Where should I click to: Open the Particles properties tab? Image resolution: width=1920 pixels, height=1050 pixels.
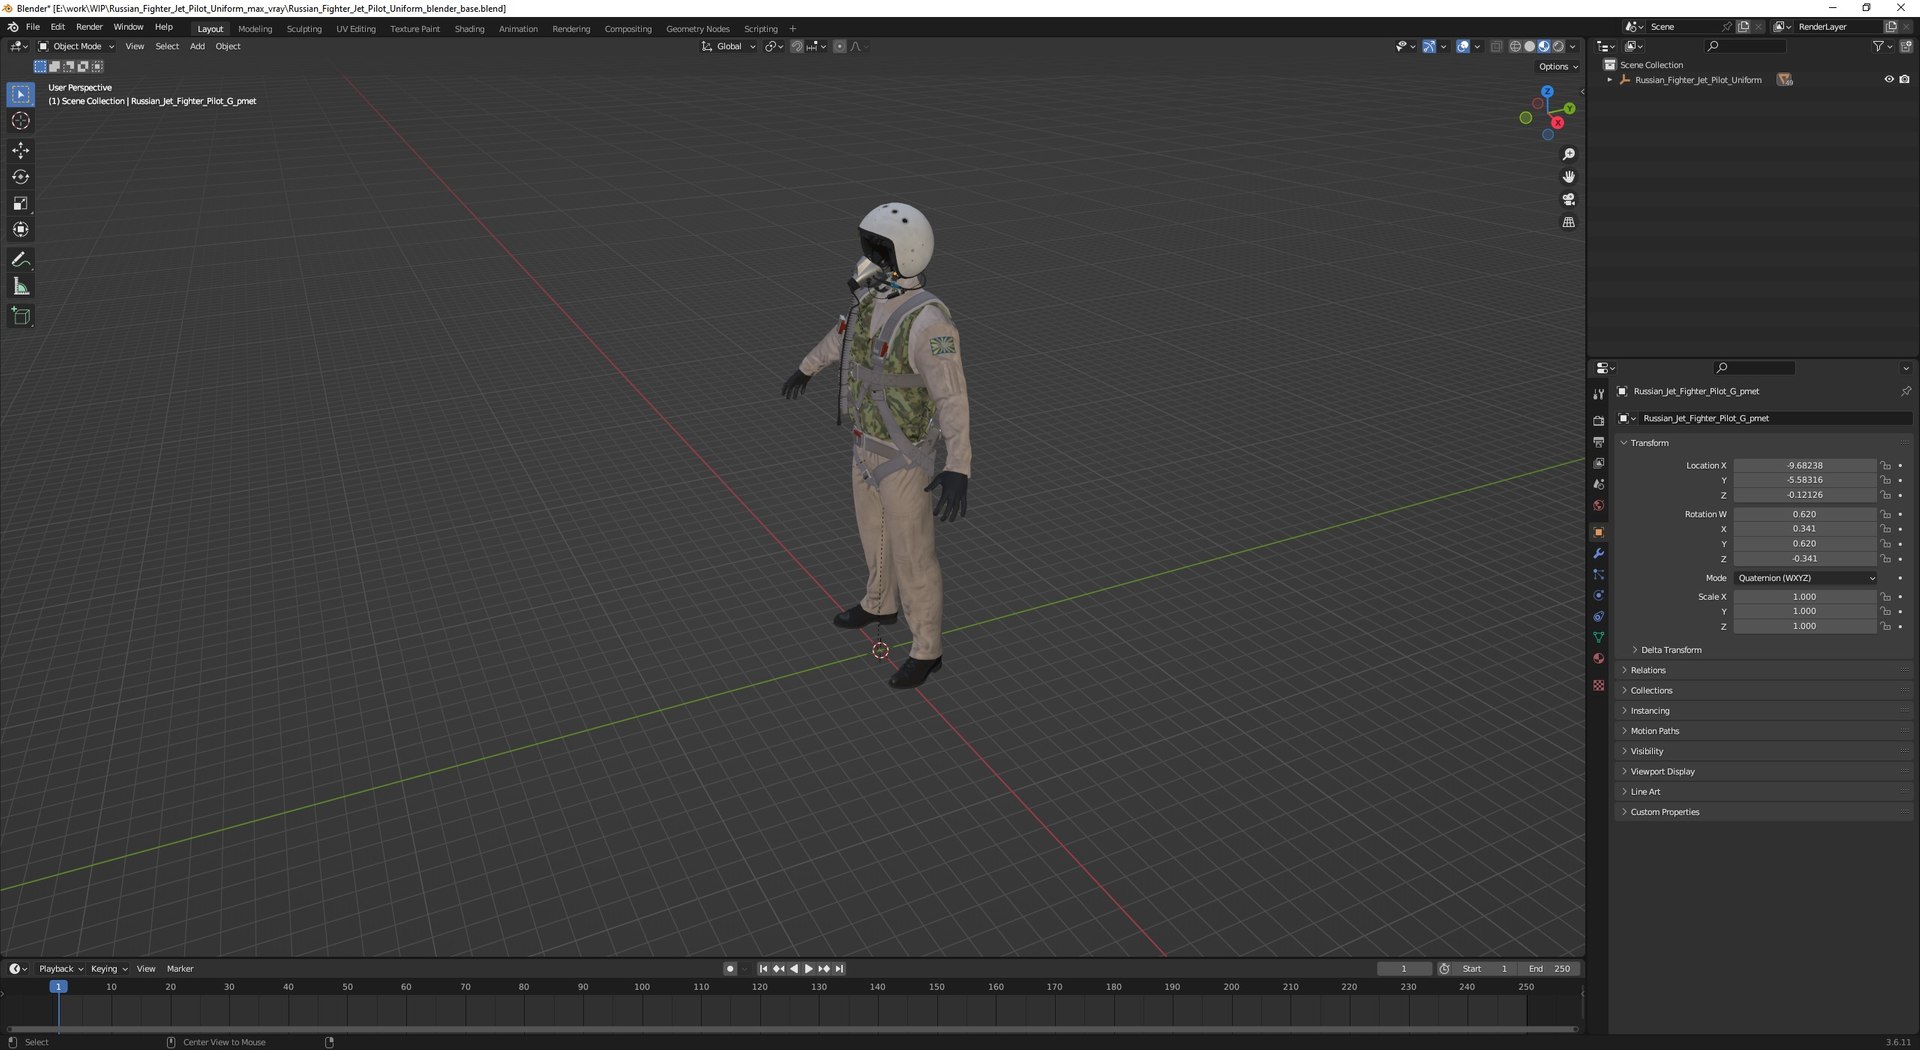point(1598,574)
